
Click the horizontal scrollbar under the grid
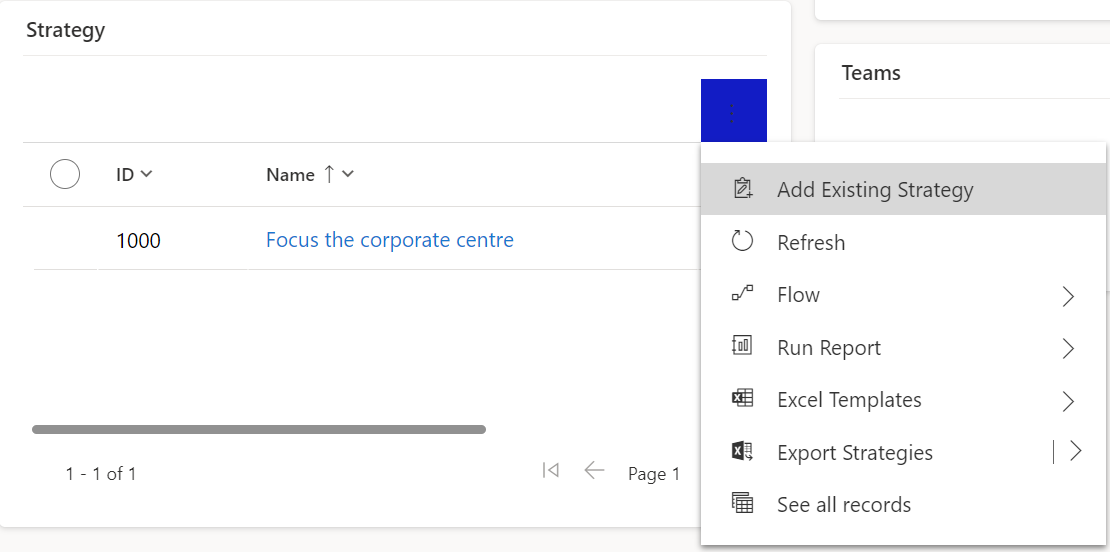click(x=258, y=430)
